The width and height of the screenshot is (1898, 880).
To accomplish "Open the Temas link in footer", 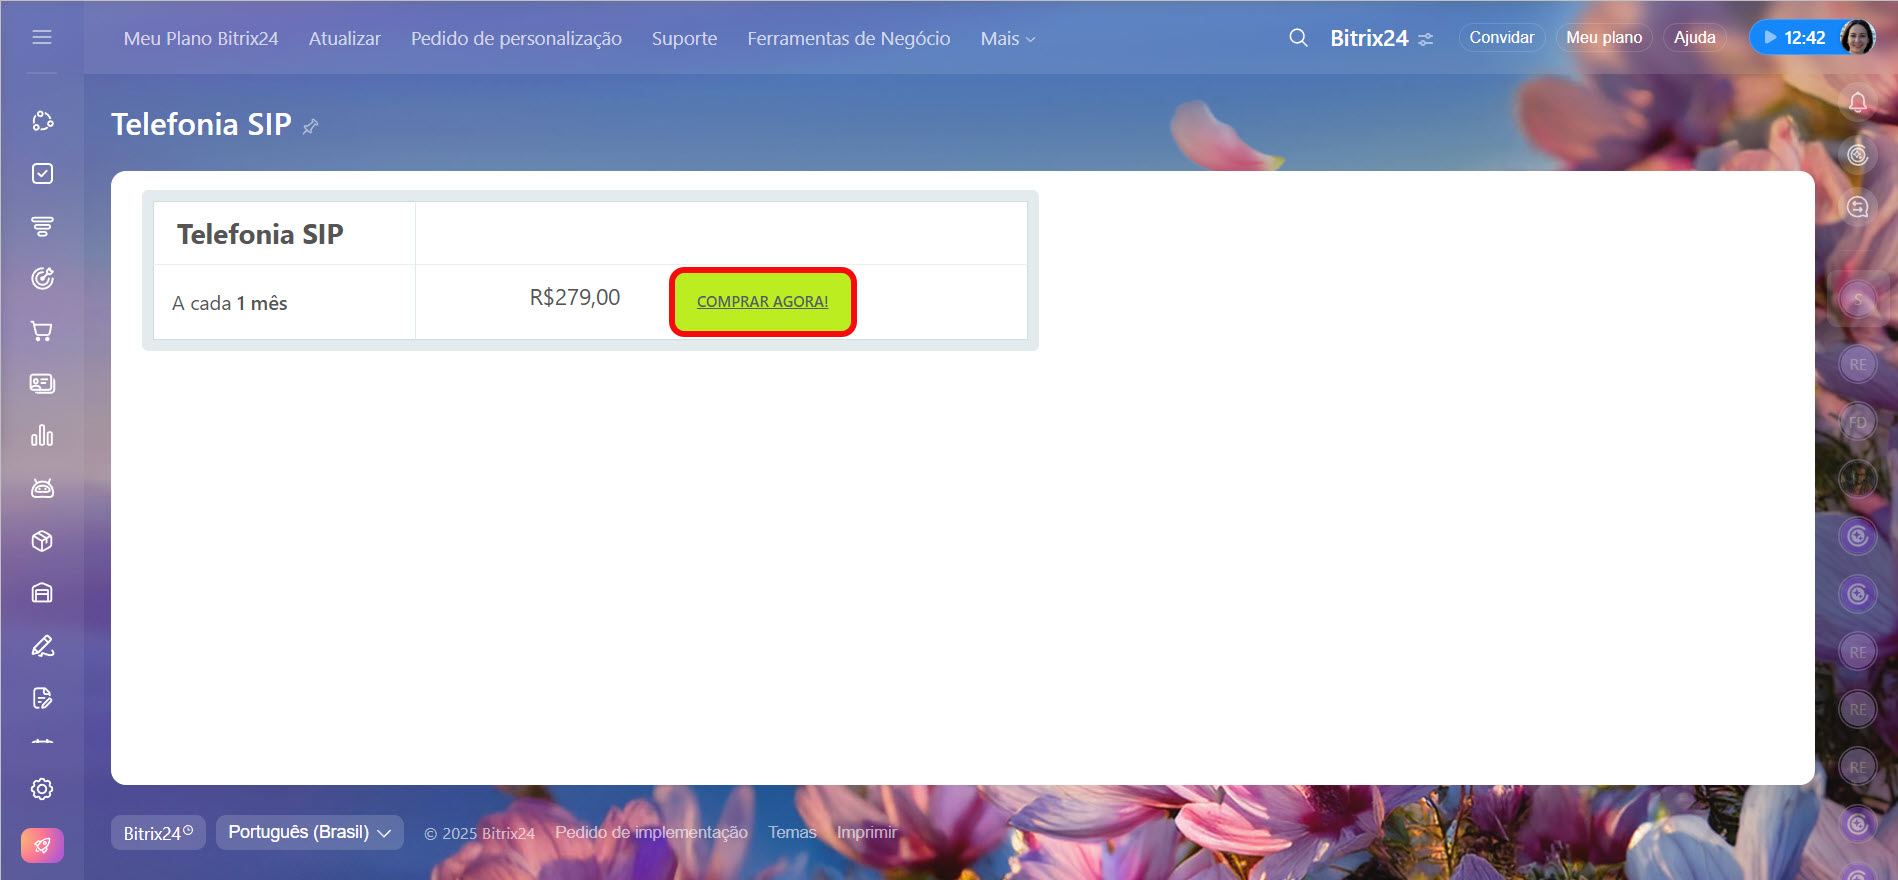I will [x=792, y=832].
